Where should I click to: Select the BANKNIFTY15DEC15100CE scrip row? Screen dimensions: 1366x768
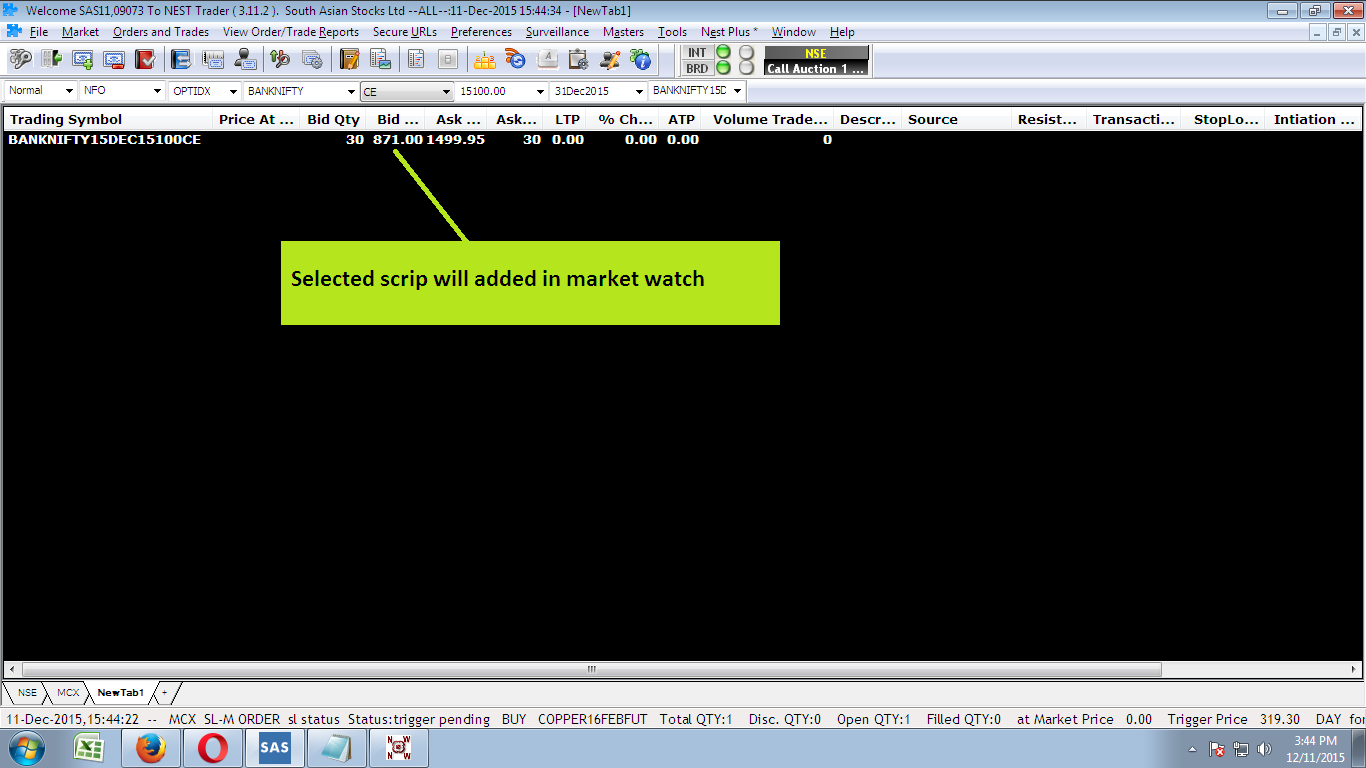click(x=682, y=140)
